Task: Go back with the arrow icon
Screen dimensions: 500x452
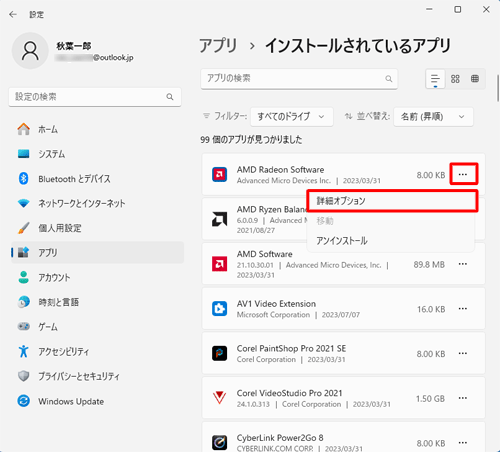Action: click(13, 14)
